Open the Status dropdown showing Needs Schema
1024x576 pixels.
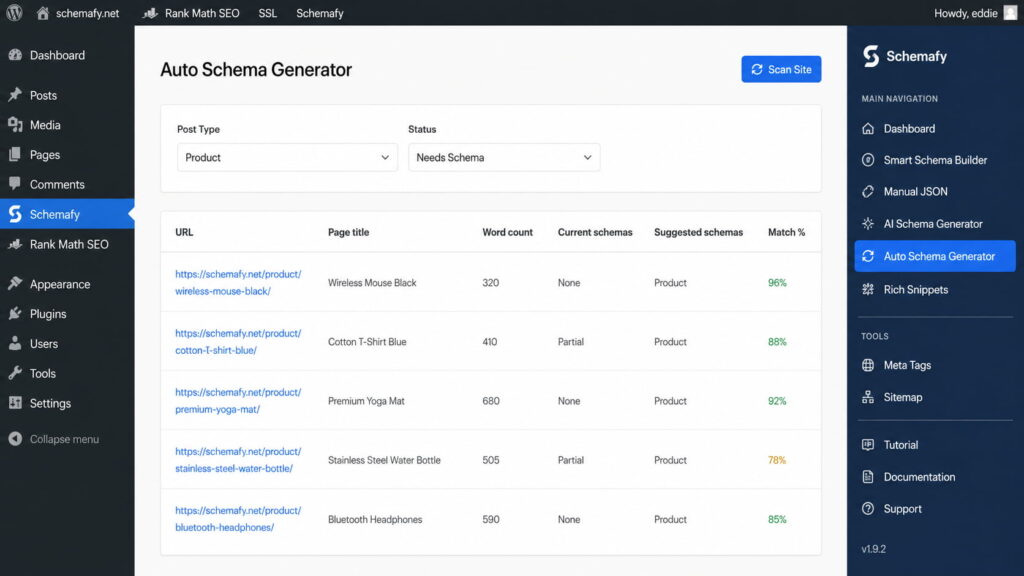pyautogui.click(x=504, y=157)
